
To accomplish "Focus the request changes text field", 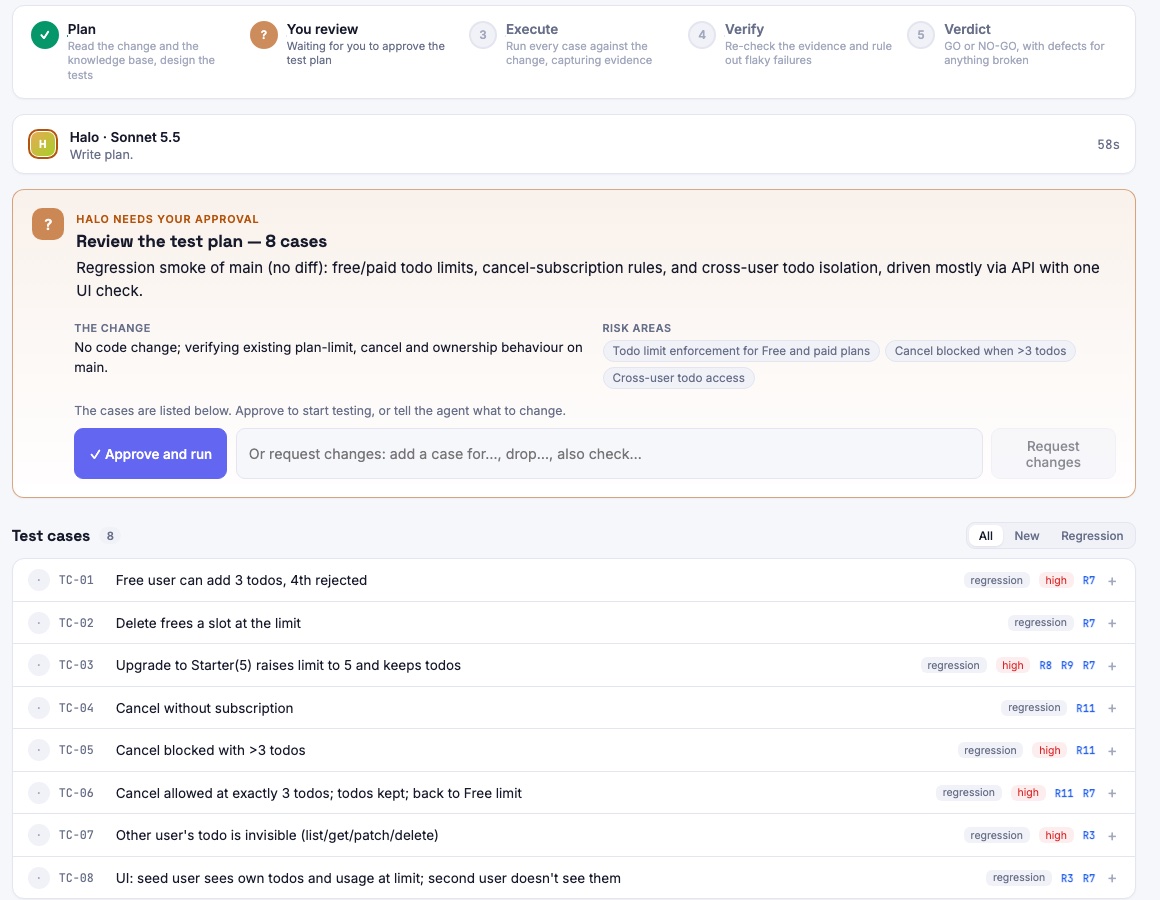I will pyautogui.click(x=609, y=453).
